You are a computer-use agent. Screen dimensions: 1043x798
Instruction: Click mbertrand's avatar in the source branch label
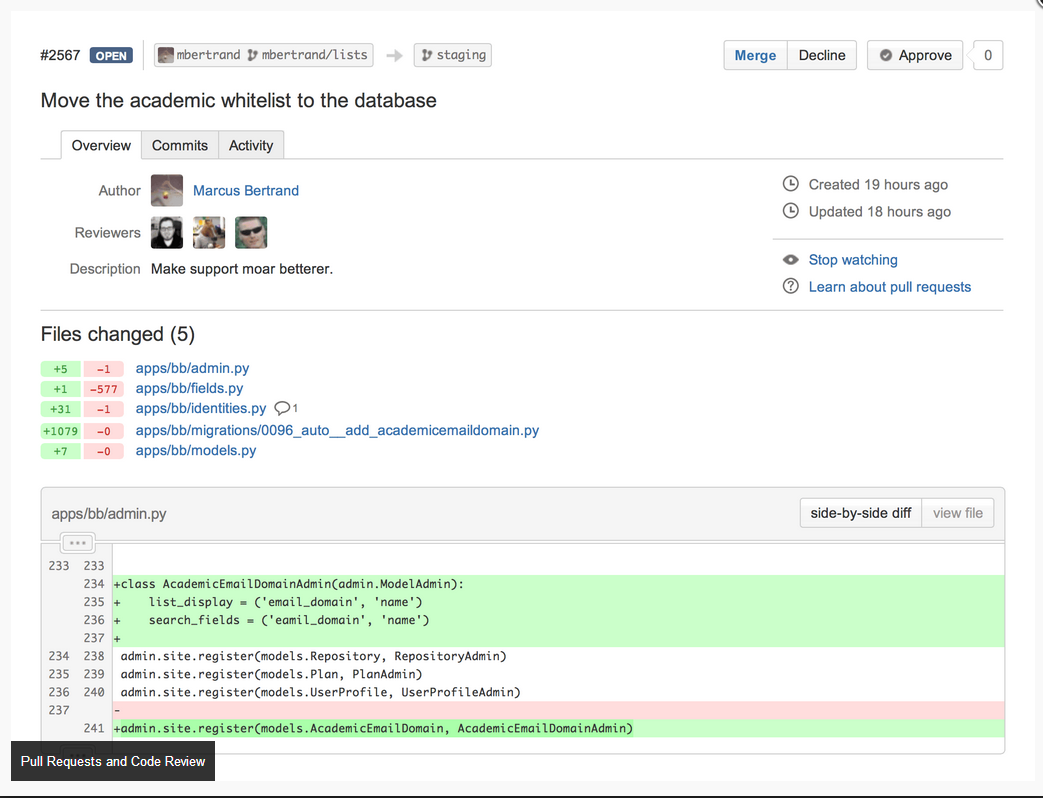[x=164, y=55]
